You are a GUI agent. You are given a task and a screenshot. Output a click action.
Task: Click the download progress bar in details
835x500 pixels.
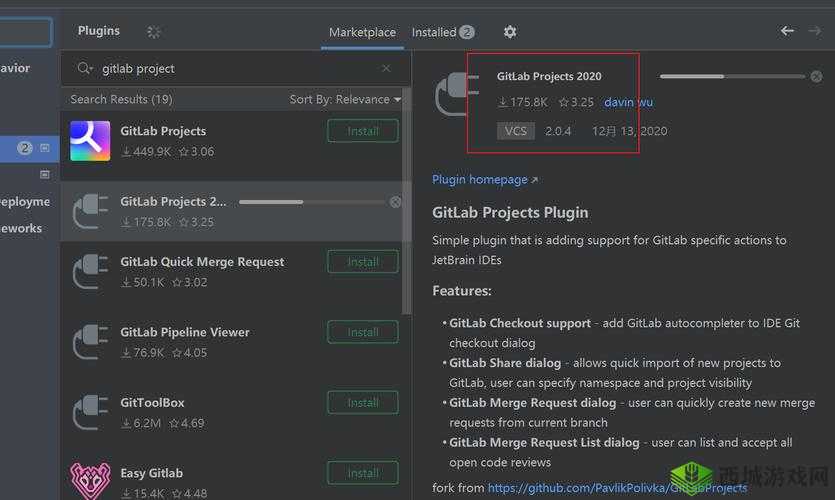[705, 76]
